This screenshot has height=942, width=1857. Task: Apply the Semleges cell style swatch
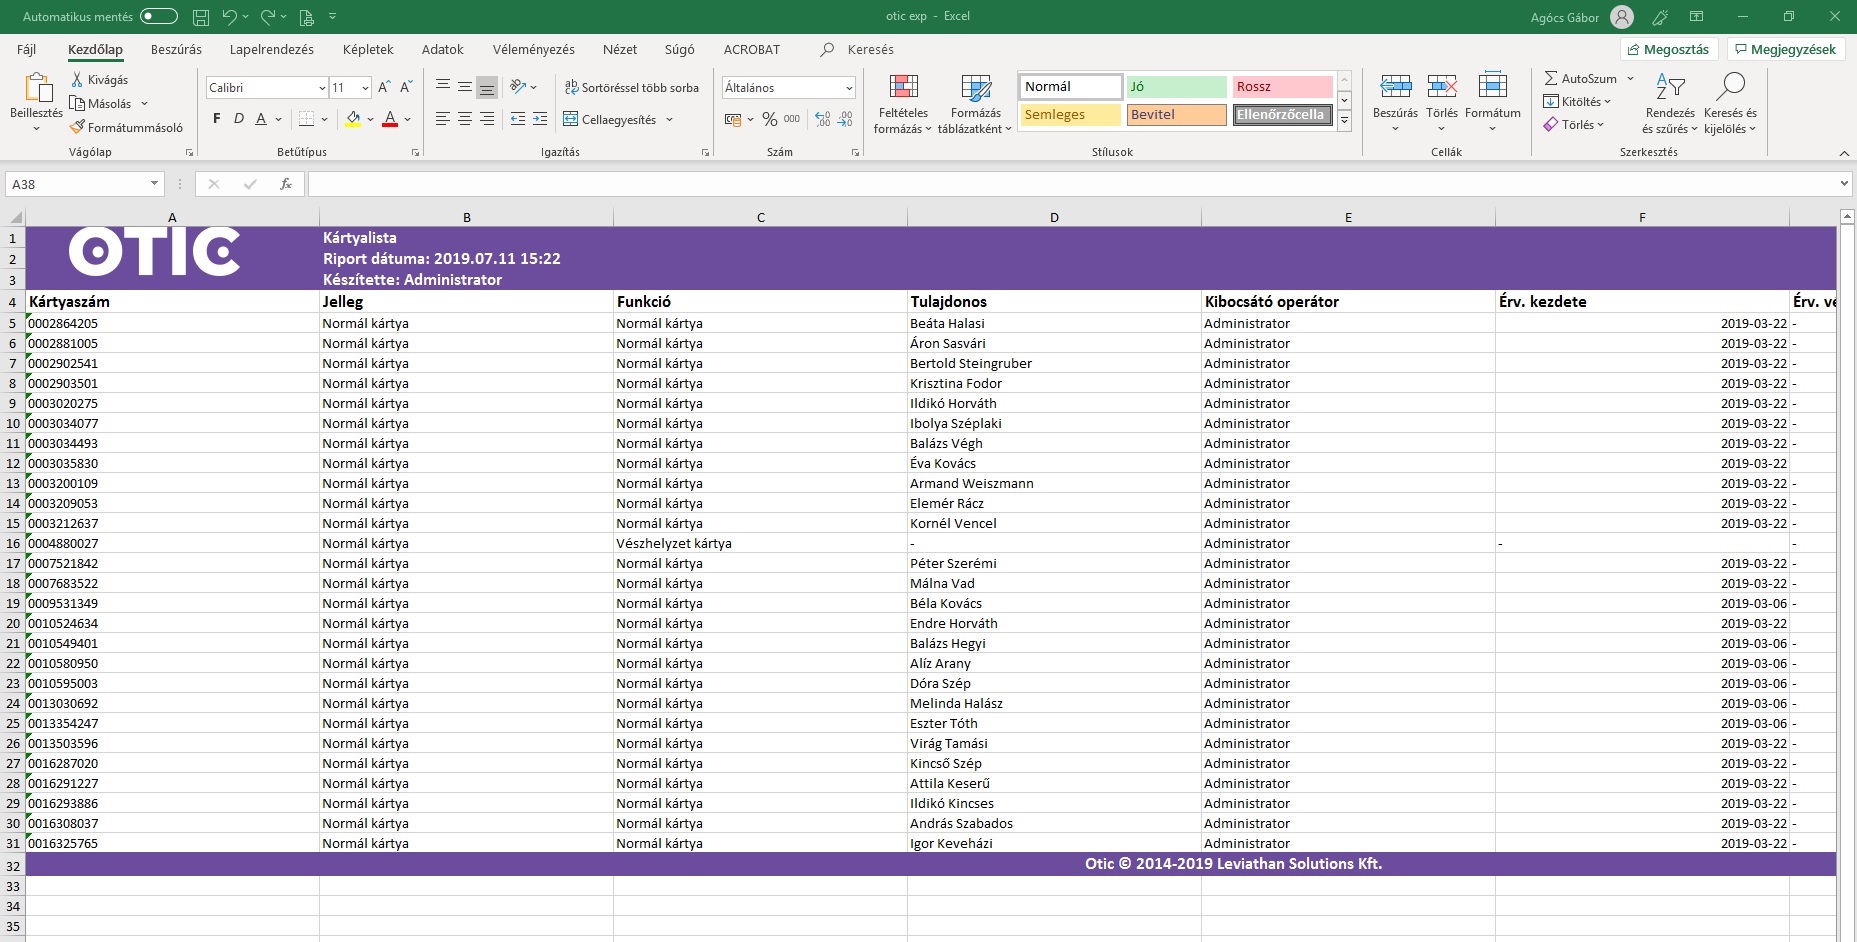coord(1069,115)
